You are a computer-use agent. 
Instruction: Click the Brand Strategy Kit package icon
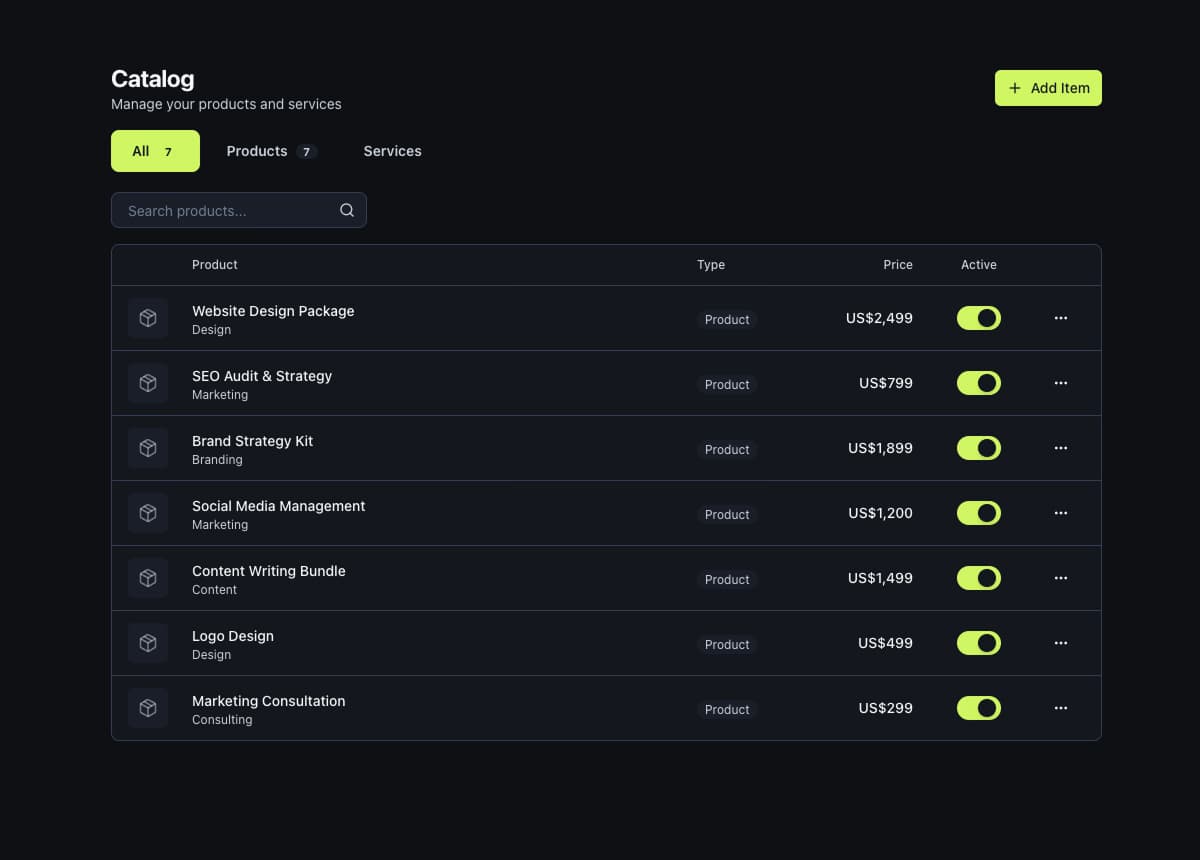point(148,448)
